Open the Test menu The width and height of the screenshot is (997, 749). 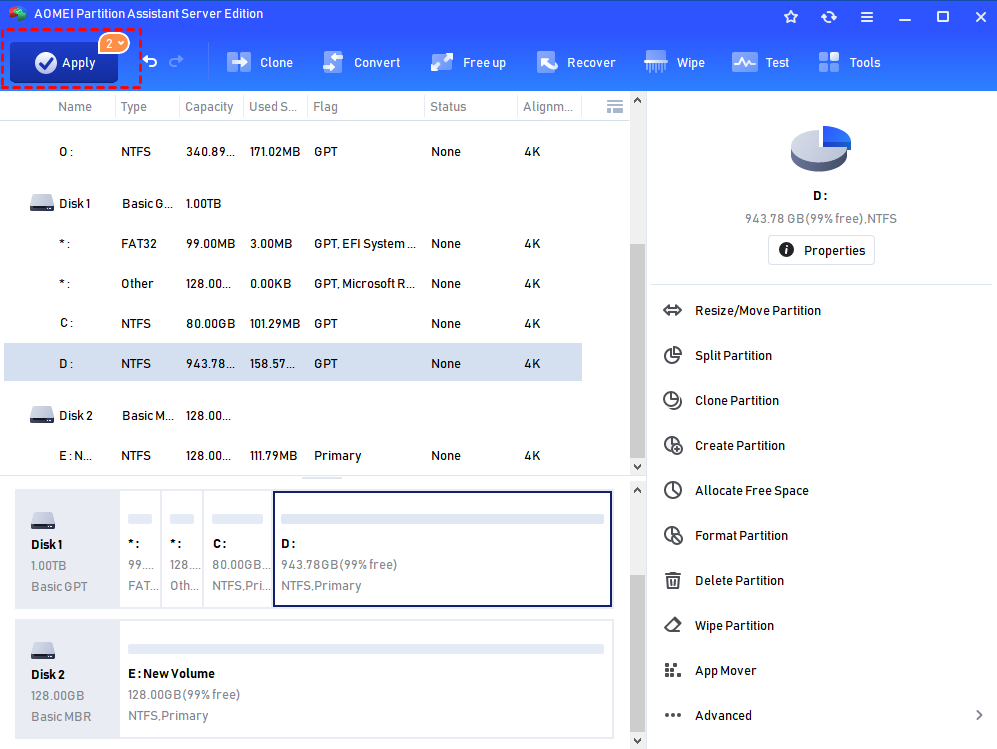[760, 62]
